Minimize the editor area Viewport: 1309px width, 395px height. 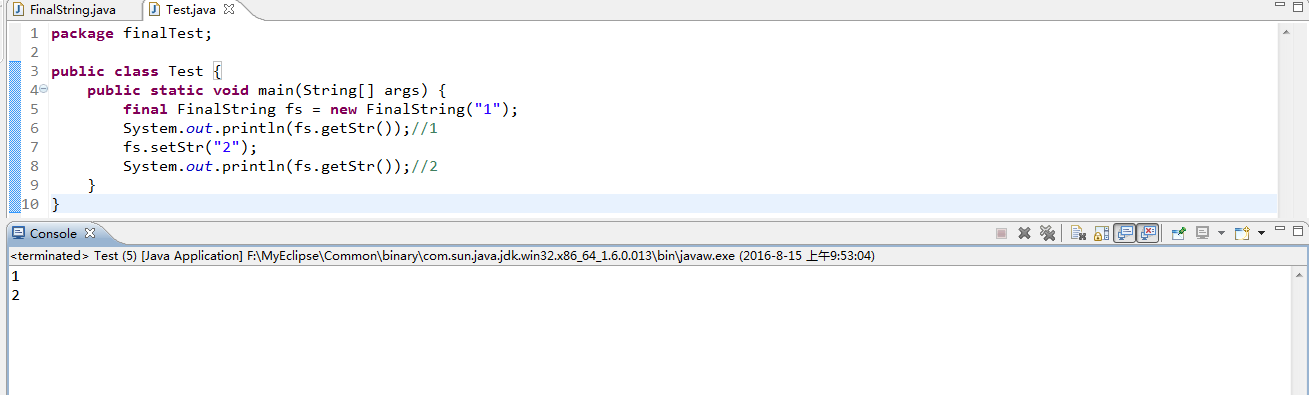click(x=1279, y=6)
